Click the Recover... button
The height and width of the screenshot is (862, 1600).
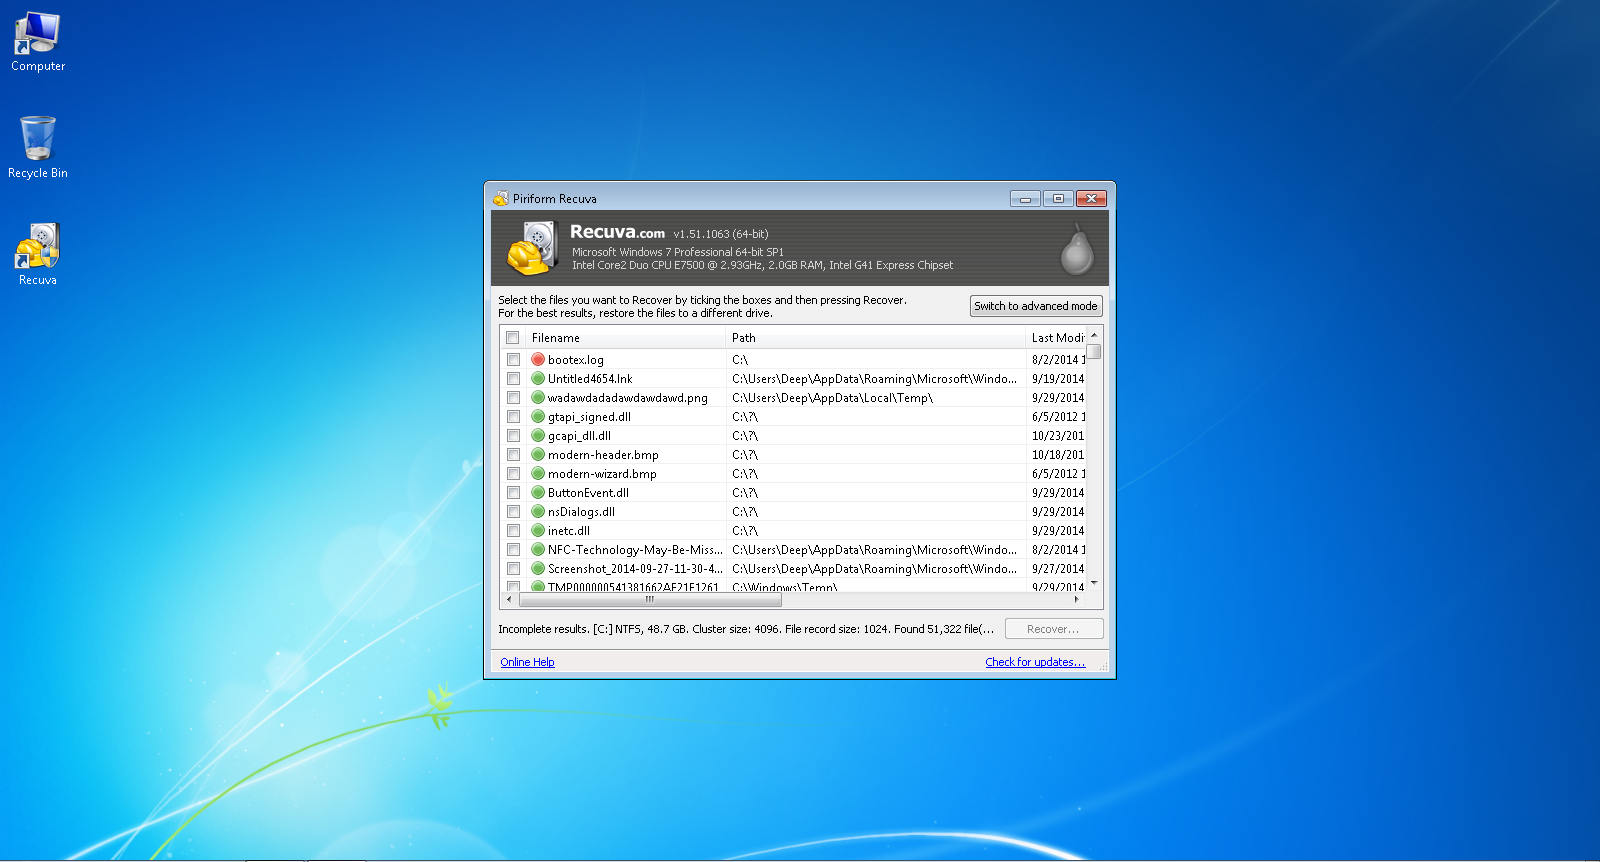1054,629
